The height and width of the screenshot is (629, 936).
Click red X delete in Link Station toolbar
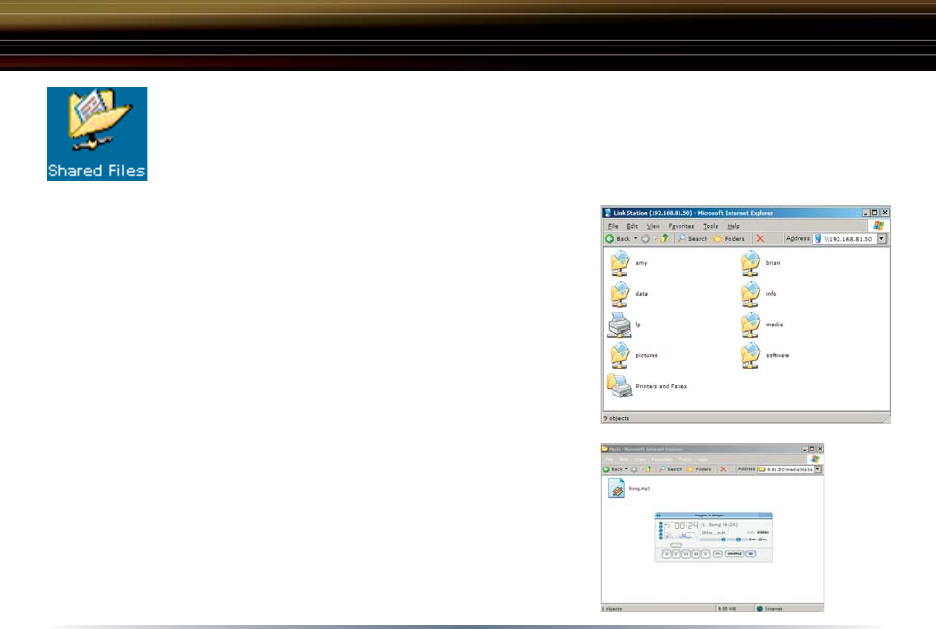click(x=760, y=239)
